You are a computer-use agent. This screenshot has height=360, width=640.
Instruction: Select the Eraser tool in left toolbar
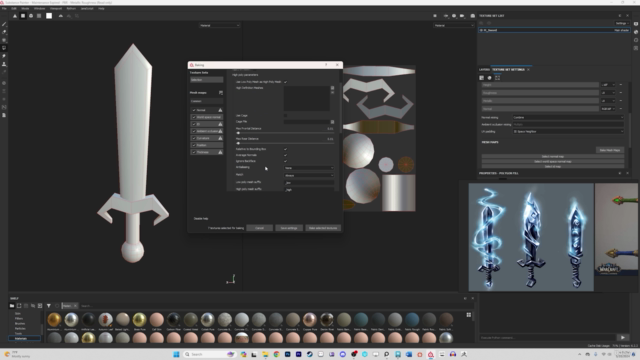point(4,32)
